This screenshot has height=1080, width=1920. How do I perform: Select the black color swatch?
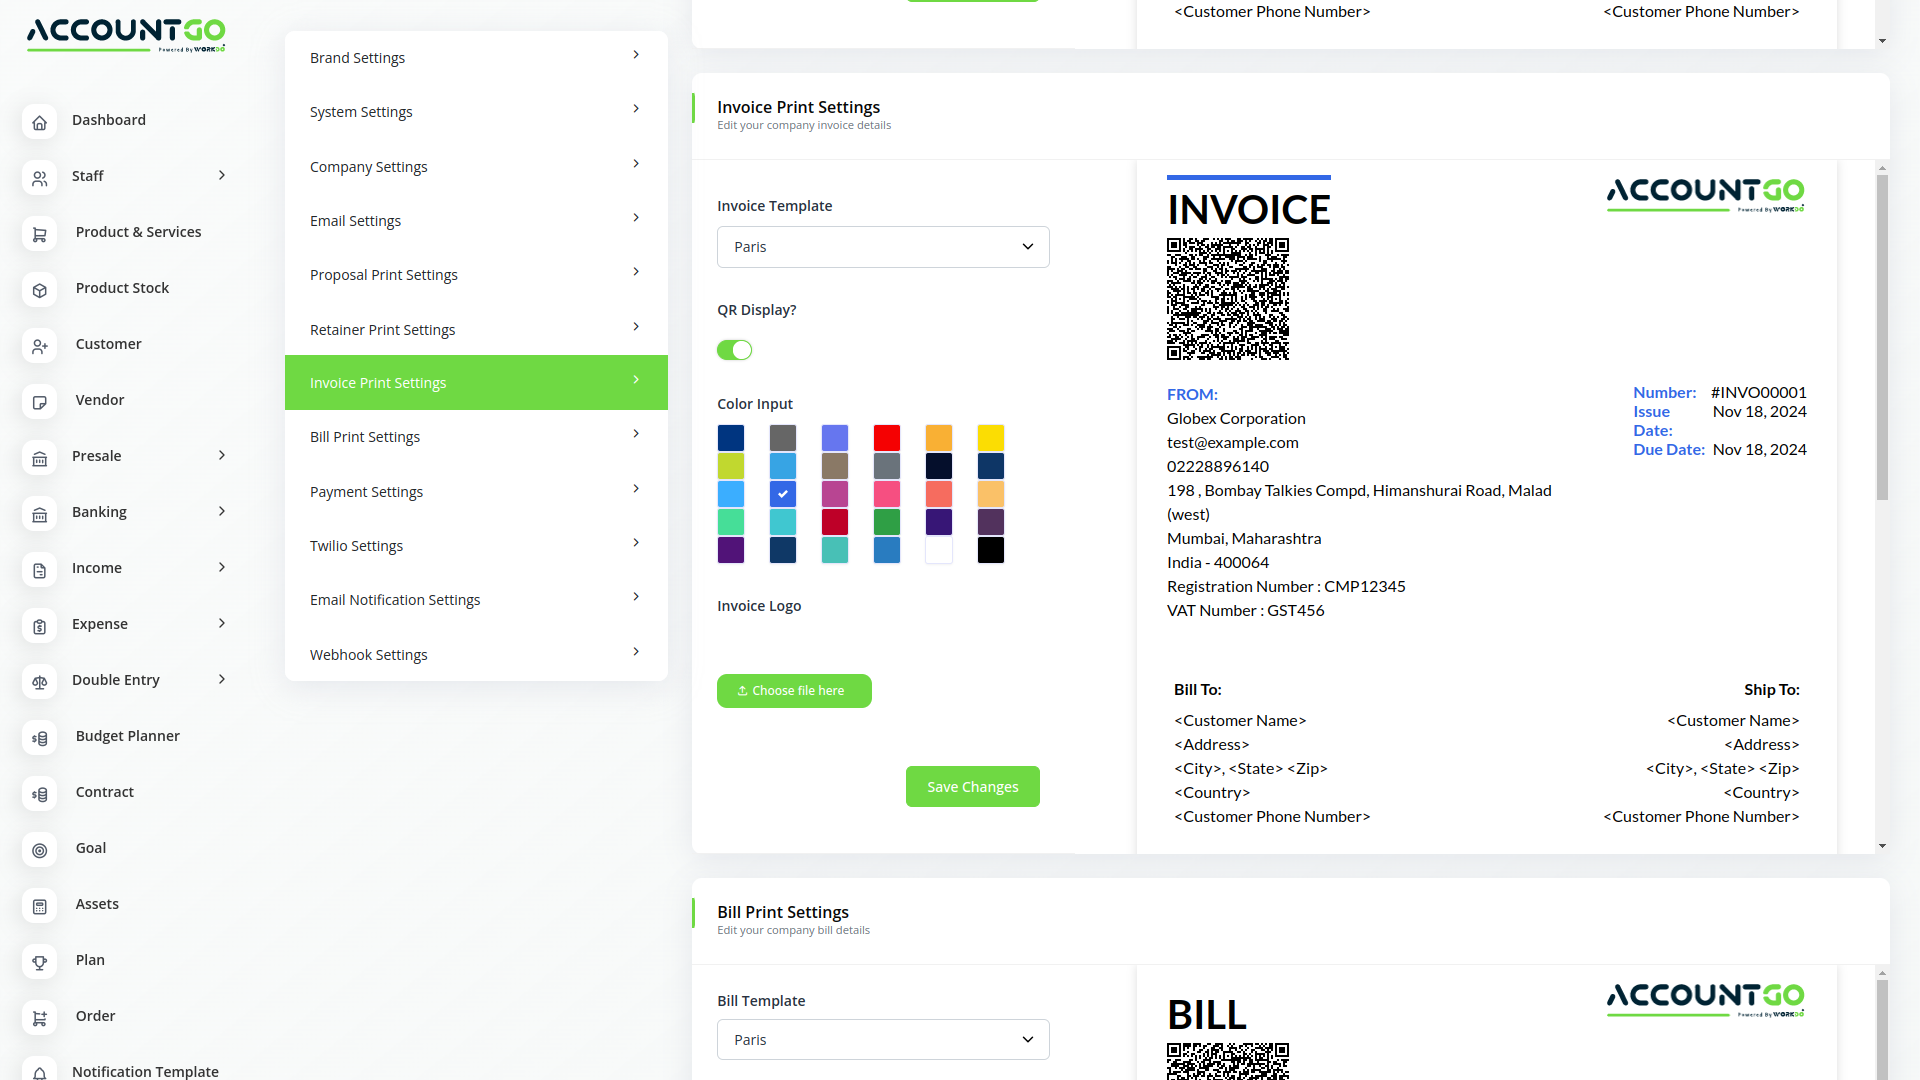click(990, 549)
